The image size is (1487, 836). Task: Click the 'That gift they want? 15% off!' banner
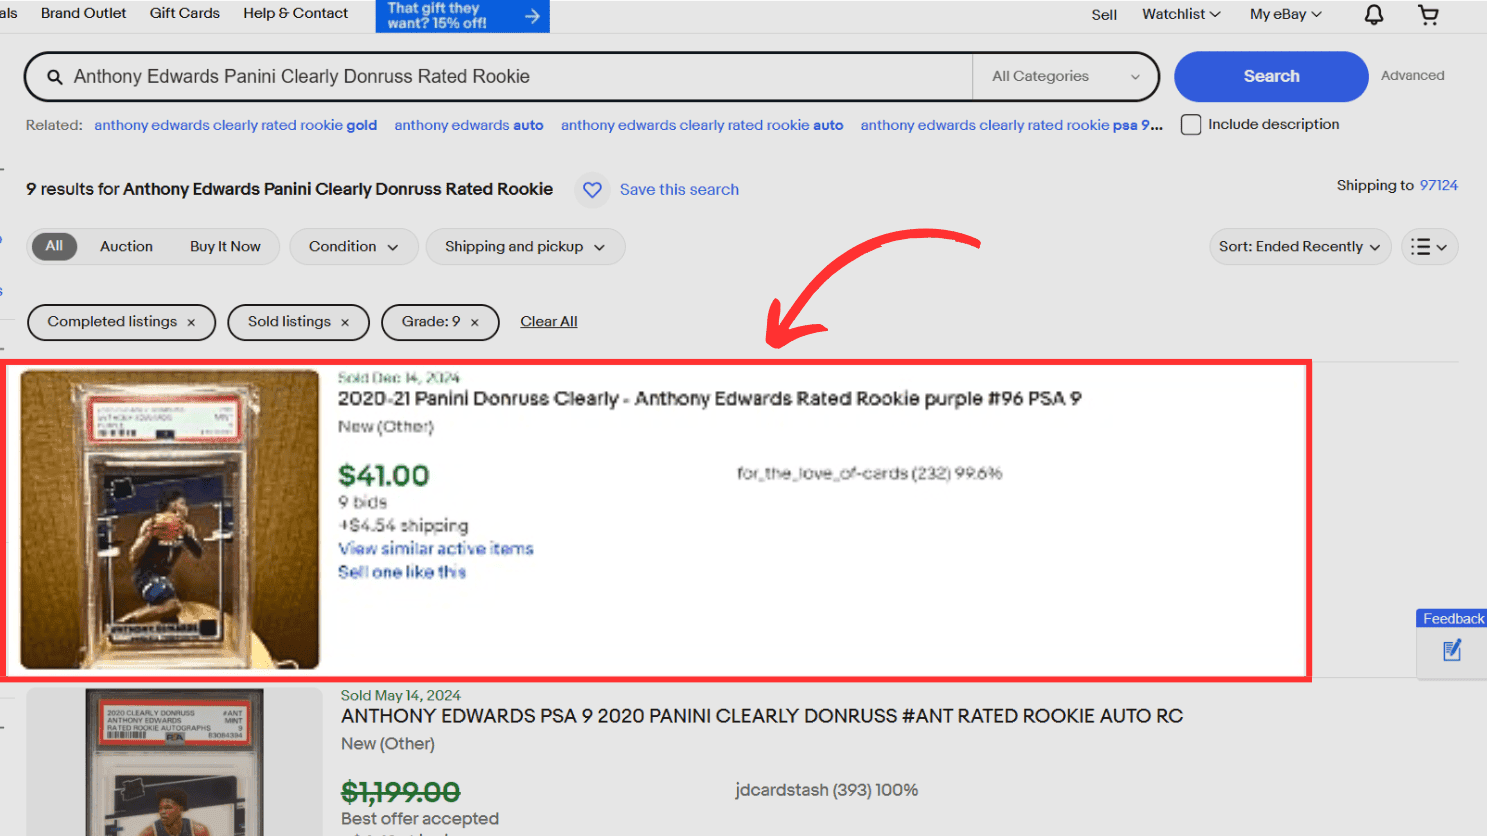462,16
